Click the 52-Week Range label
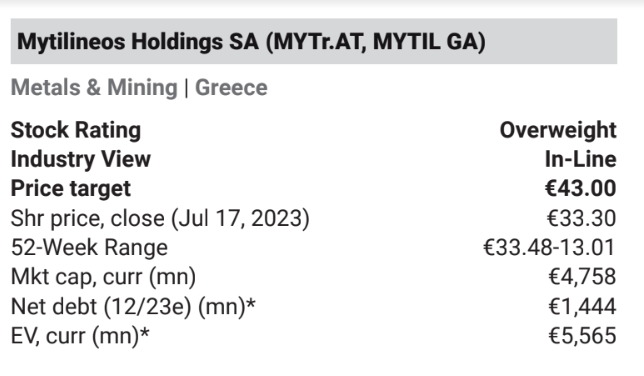Image resolution: width=644 pixels, height=376 pixels. (x=90, y=248)
